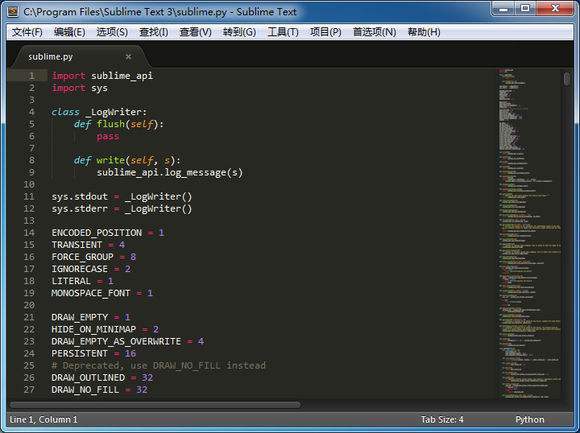This screenshot has height=433, width=580.
Task: Click the 'MONOSPACE_FONT = 1' line
Action: (102, 293)
